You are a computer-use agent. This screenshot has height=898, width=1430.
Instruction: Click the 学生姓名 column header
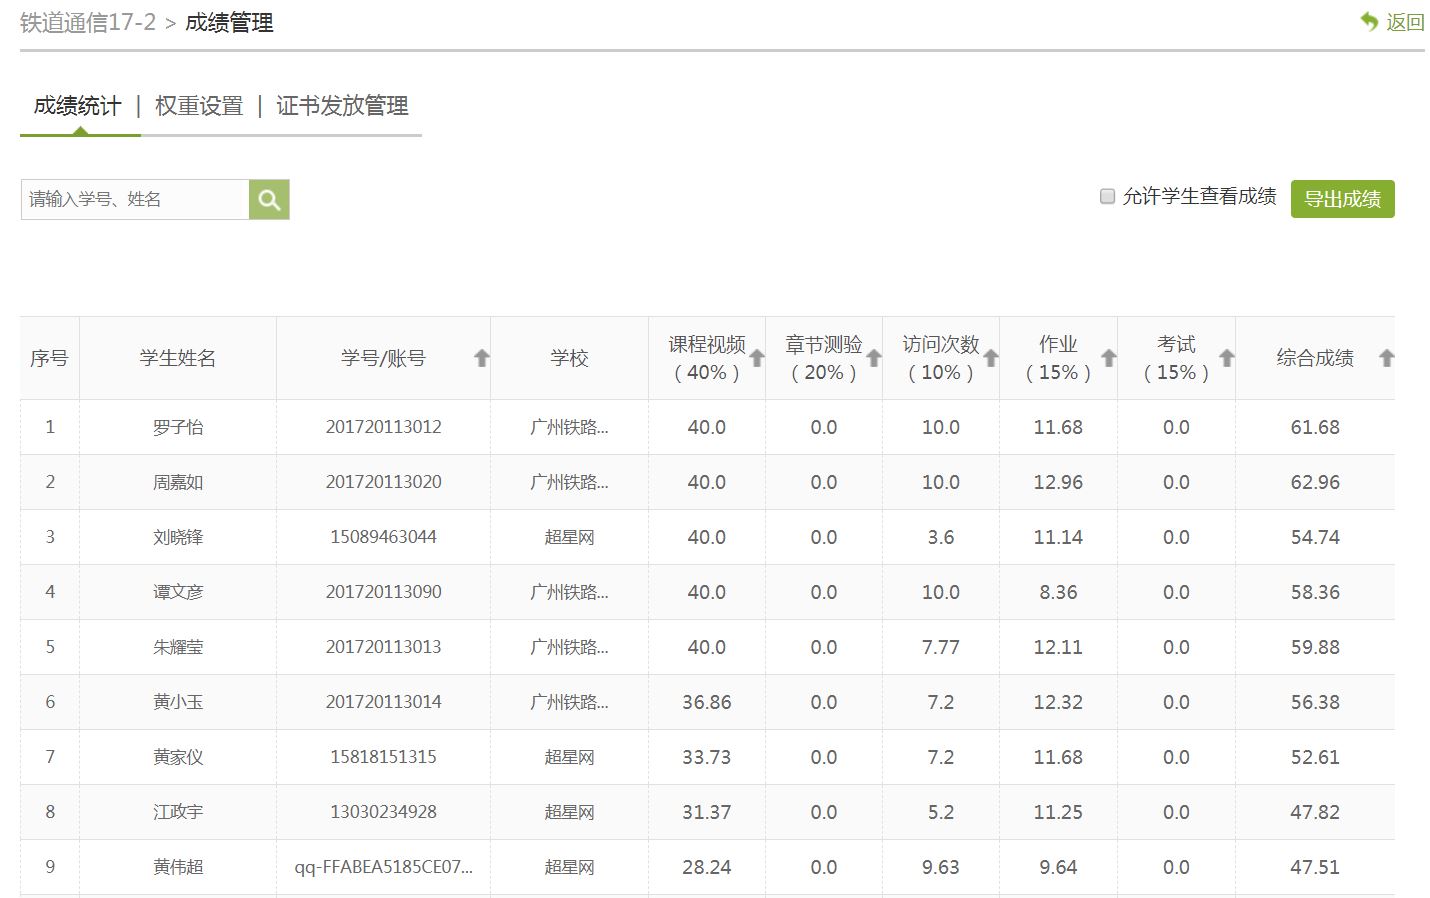(x=178, y=358)
